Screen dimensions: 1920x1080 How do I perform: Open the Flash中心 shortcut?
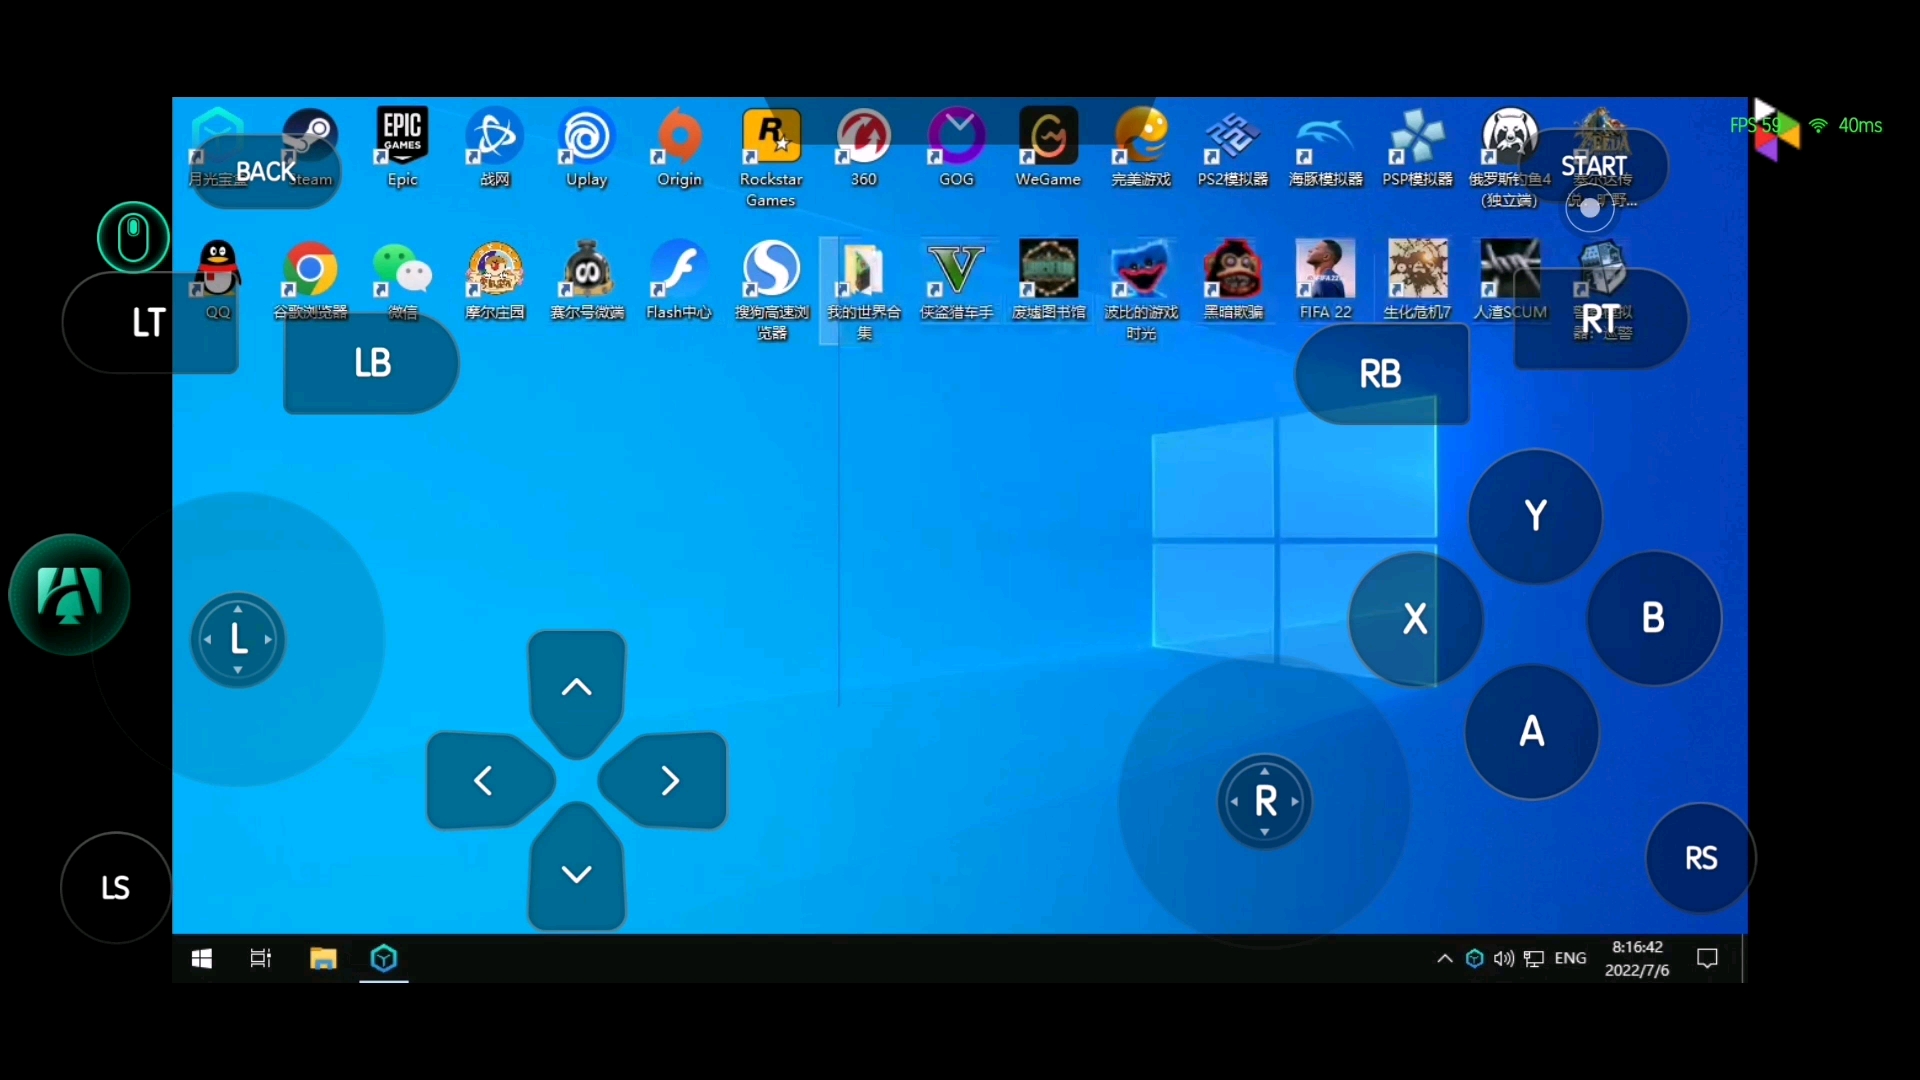coord(679,280)
